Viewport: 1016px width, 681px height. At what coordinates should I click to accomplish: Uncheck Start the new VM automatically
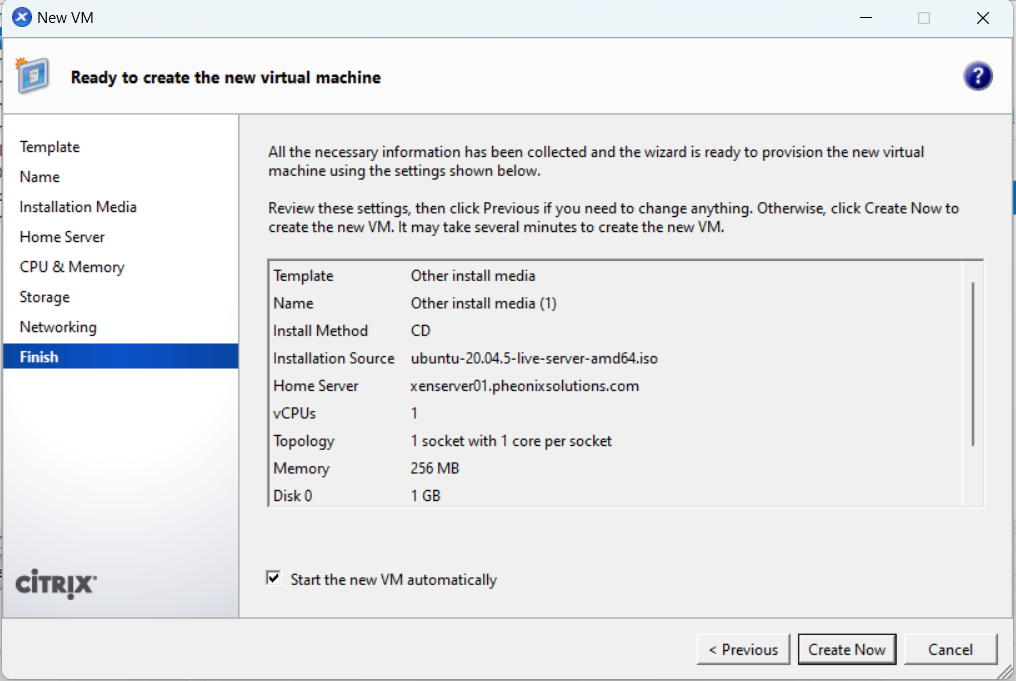pyautogui.click(x=273, y=578)
